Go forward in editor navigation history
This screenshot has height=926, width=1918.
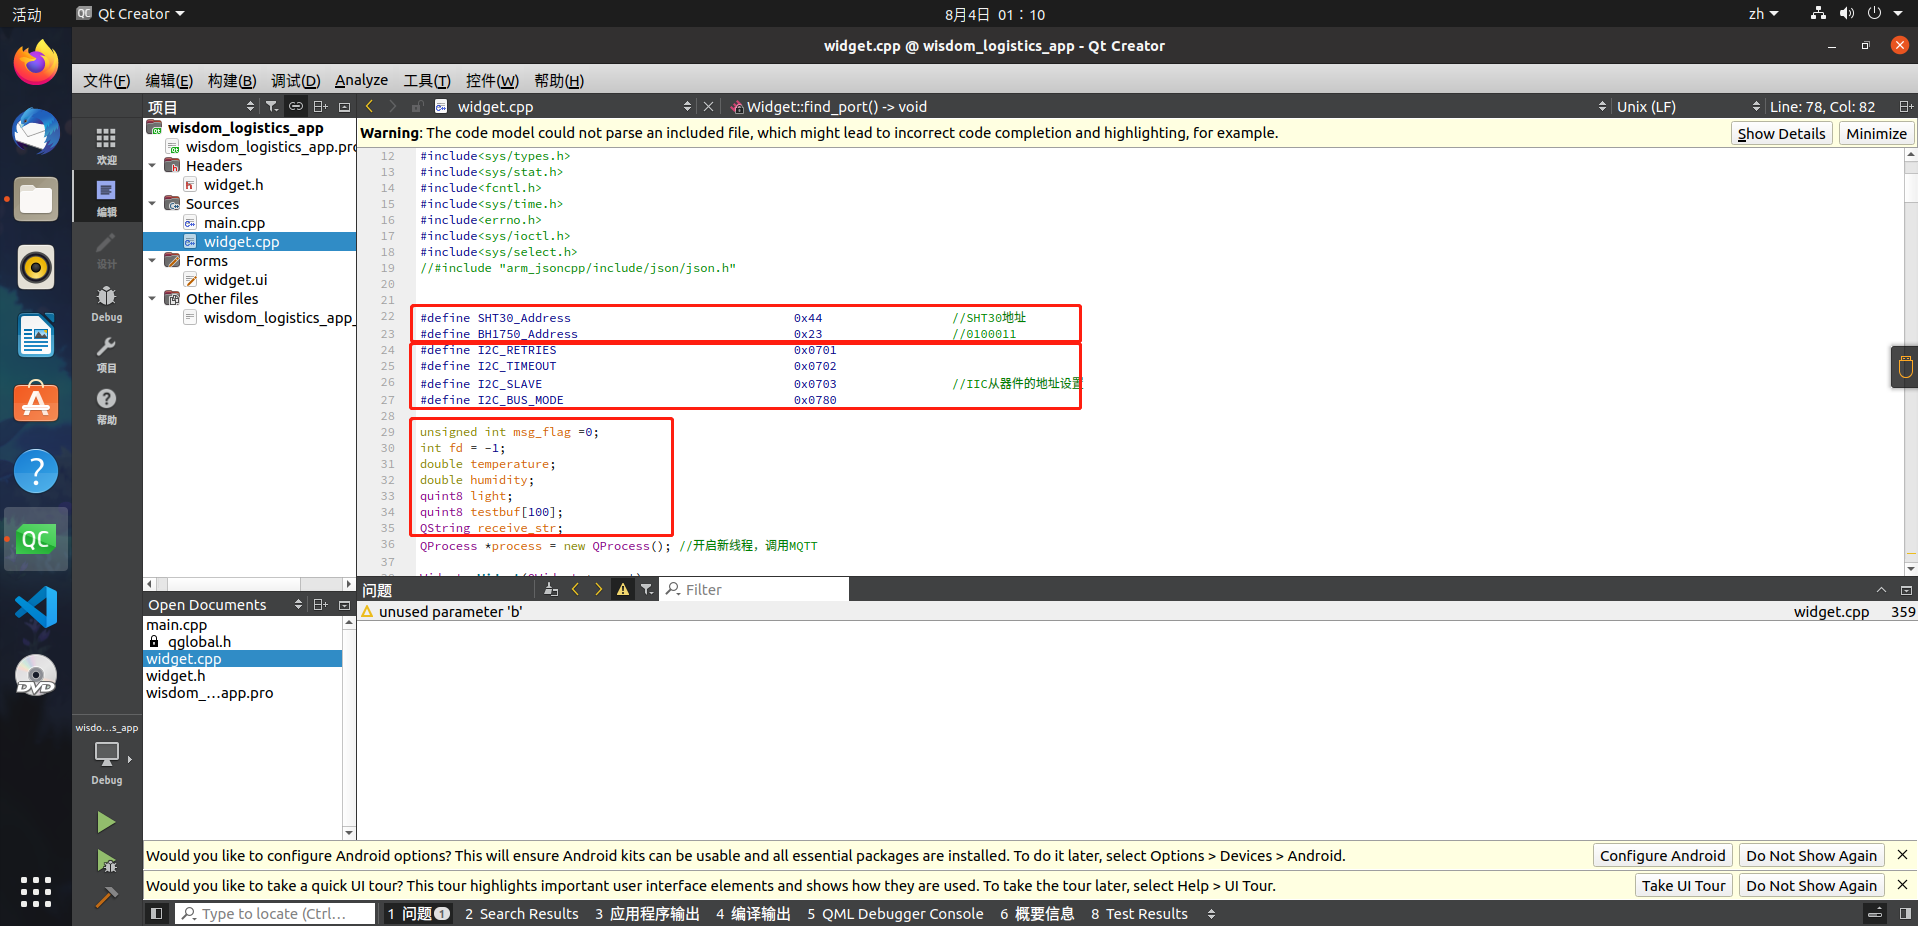(393, 106)
